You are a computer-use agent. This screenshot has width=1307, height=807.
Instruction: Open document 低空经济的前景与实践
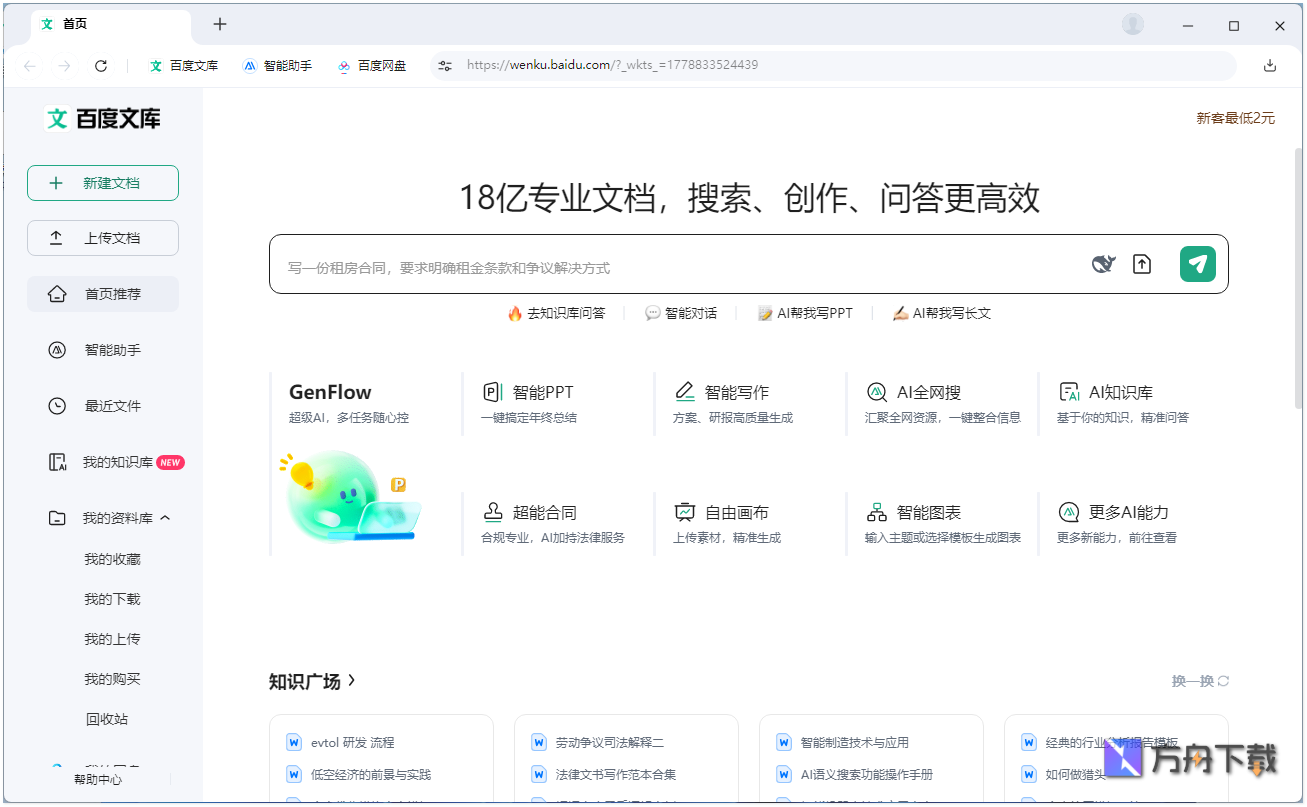371,774
